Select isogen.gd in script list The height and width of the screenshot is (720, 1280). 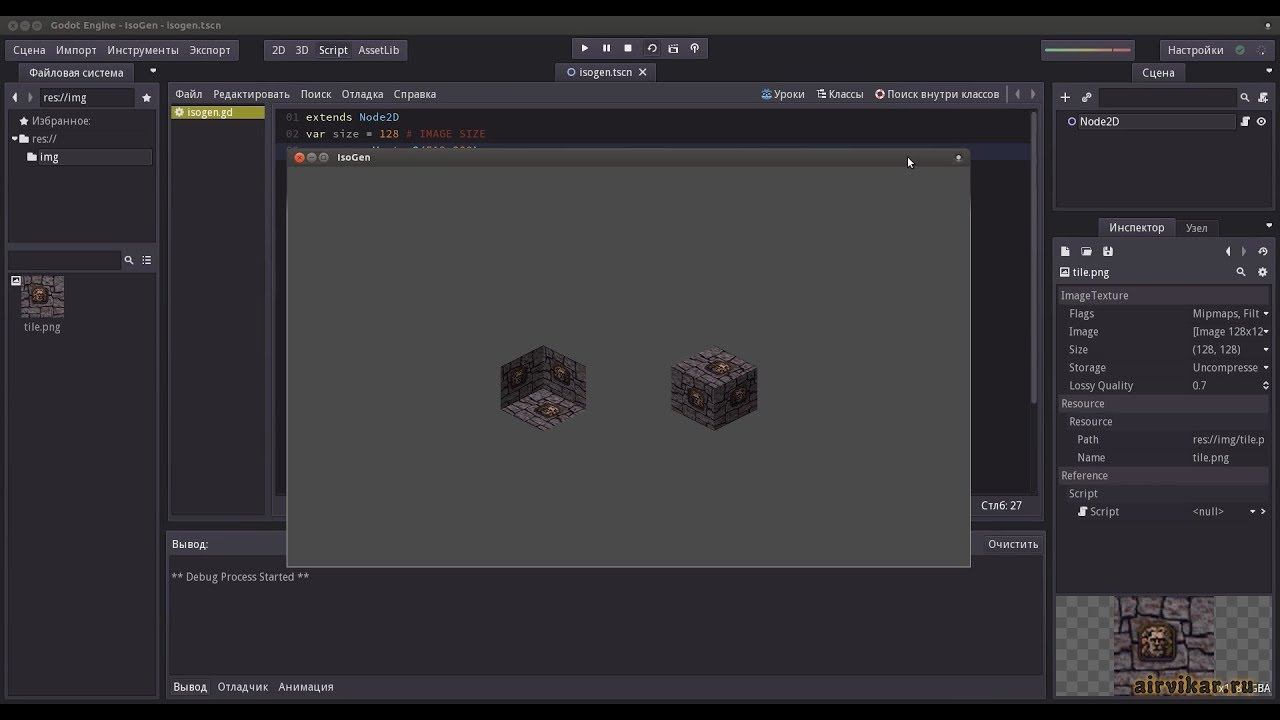217,112
